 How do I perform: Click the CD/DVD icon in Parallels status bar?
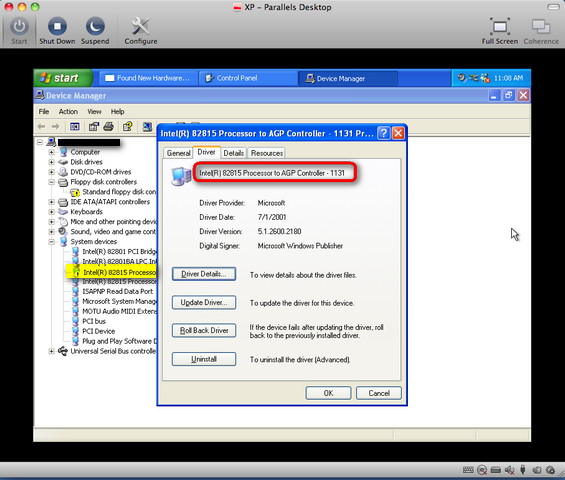coord(482,470)
